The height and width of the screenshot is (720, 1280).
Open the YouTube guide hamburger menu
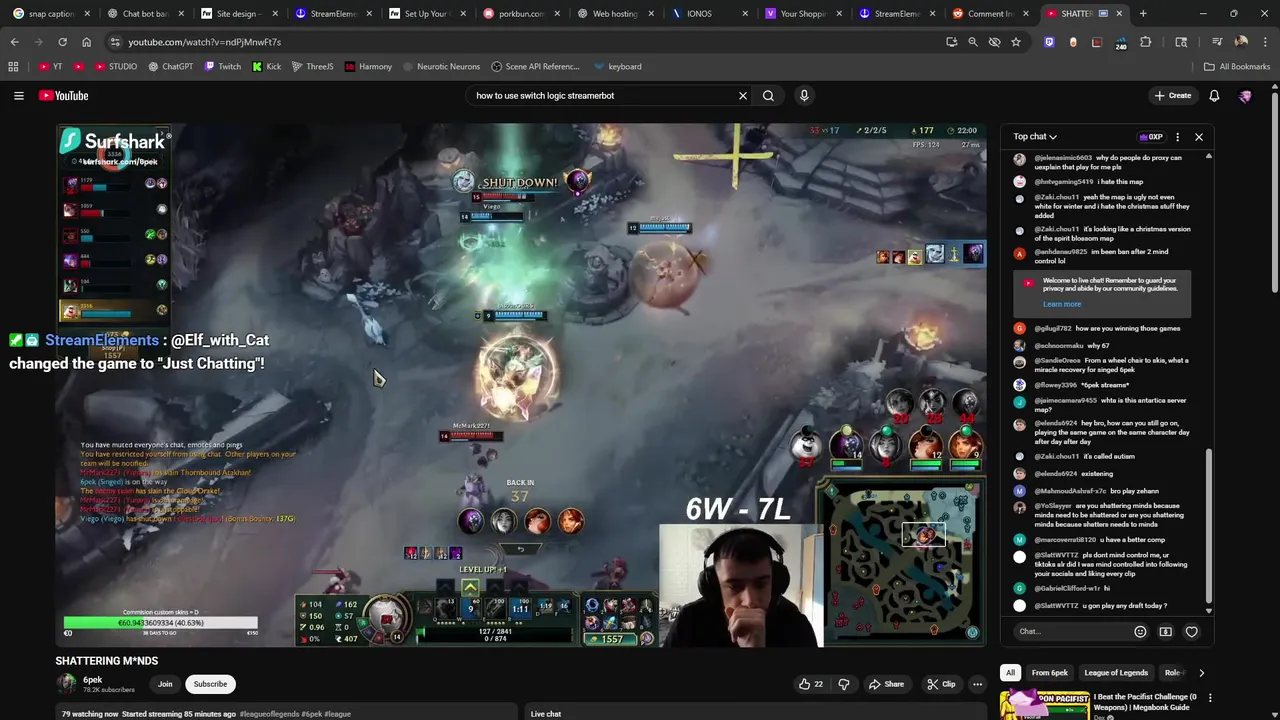(18, 95)
